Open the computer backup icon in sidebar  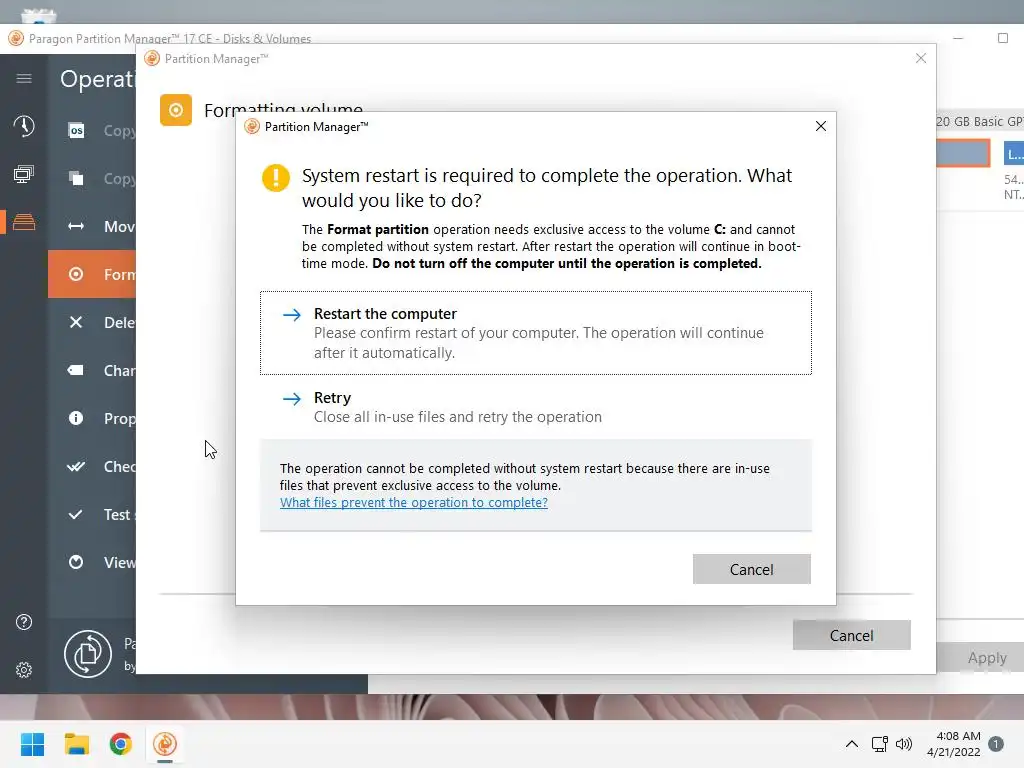(x=24, y=174)
